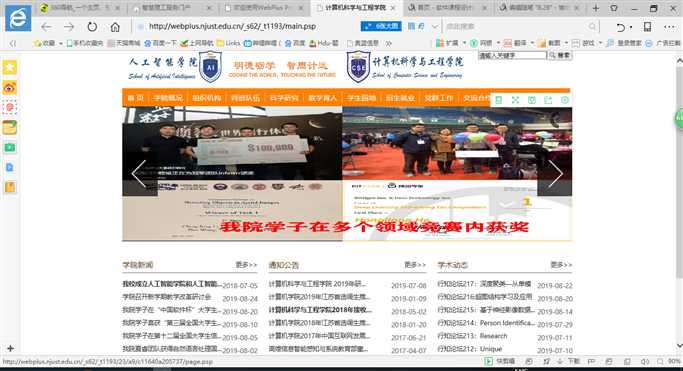This screenshot has width=683, height=371.
Task: Click the magnifier icon in browser search box
Action: pyautogui.click(x=592, y=27)
